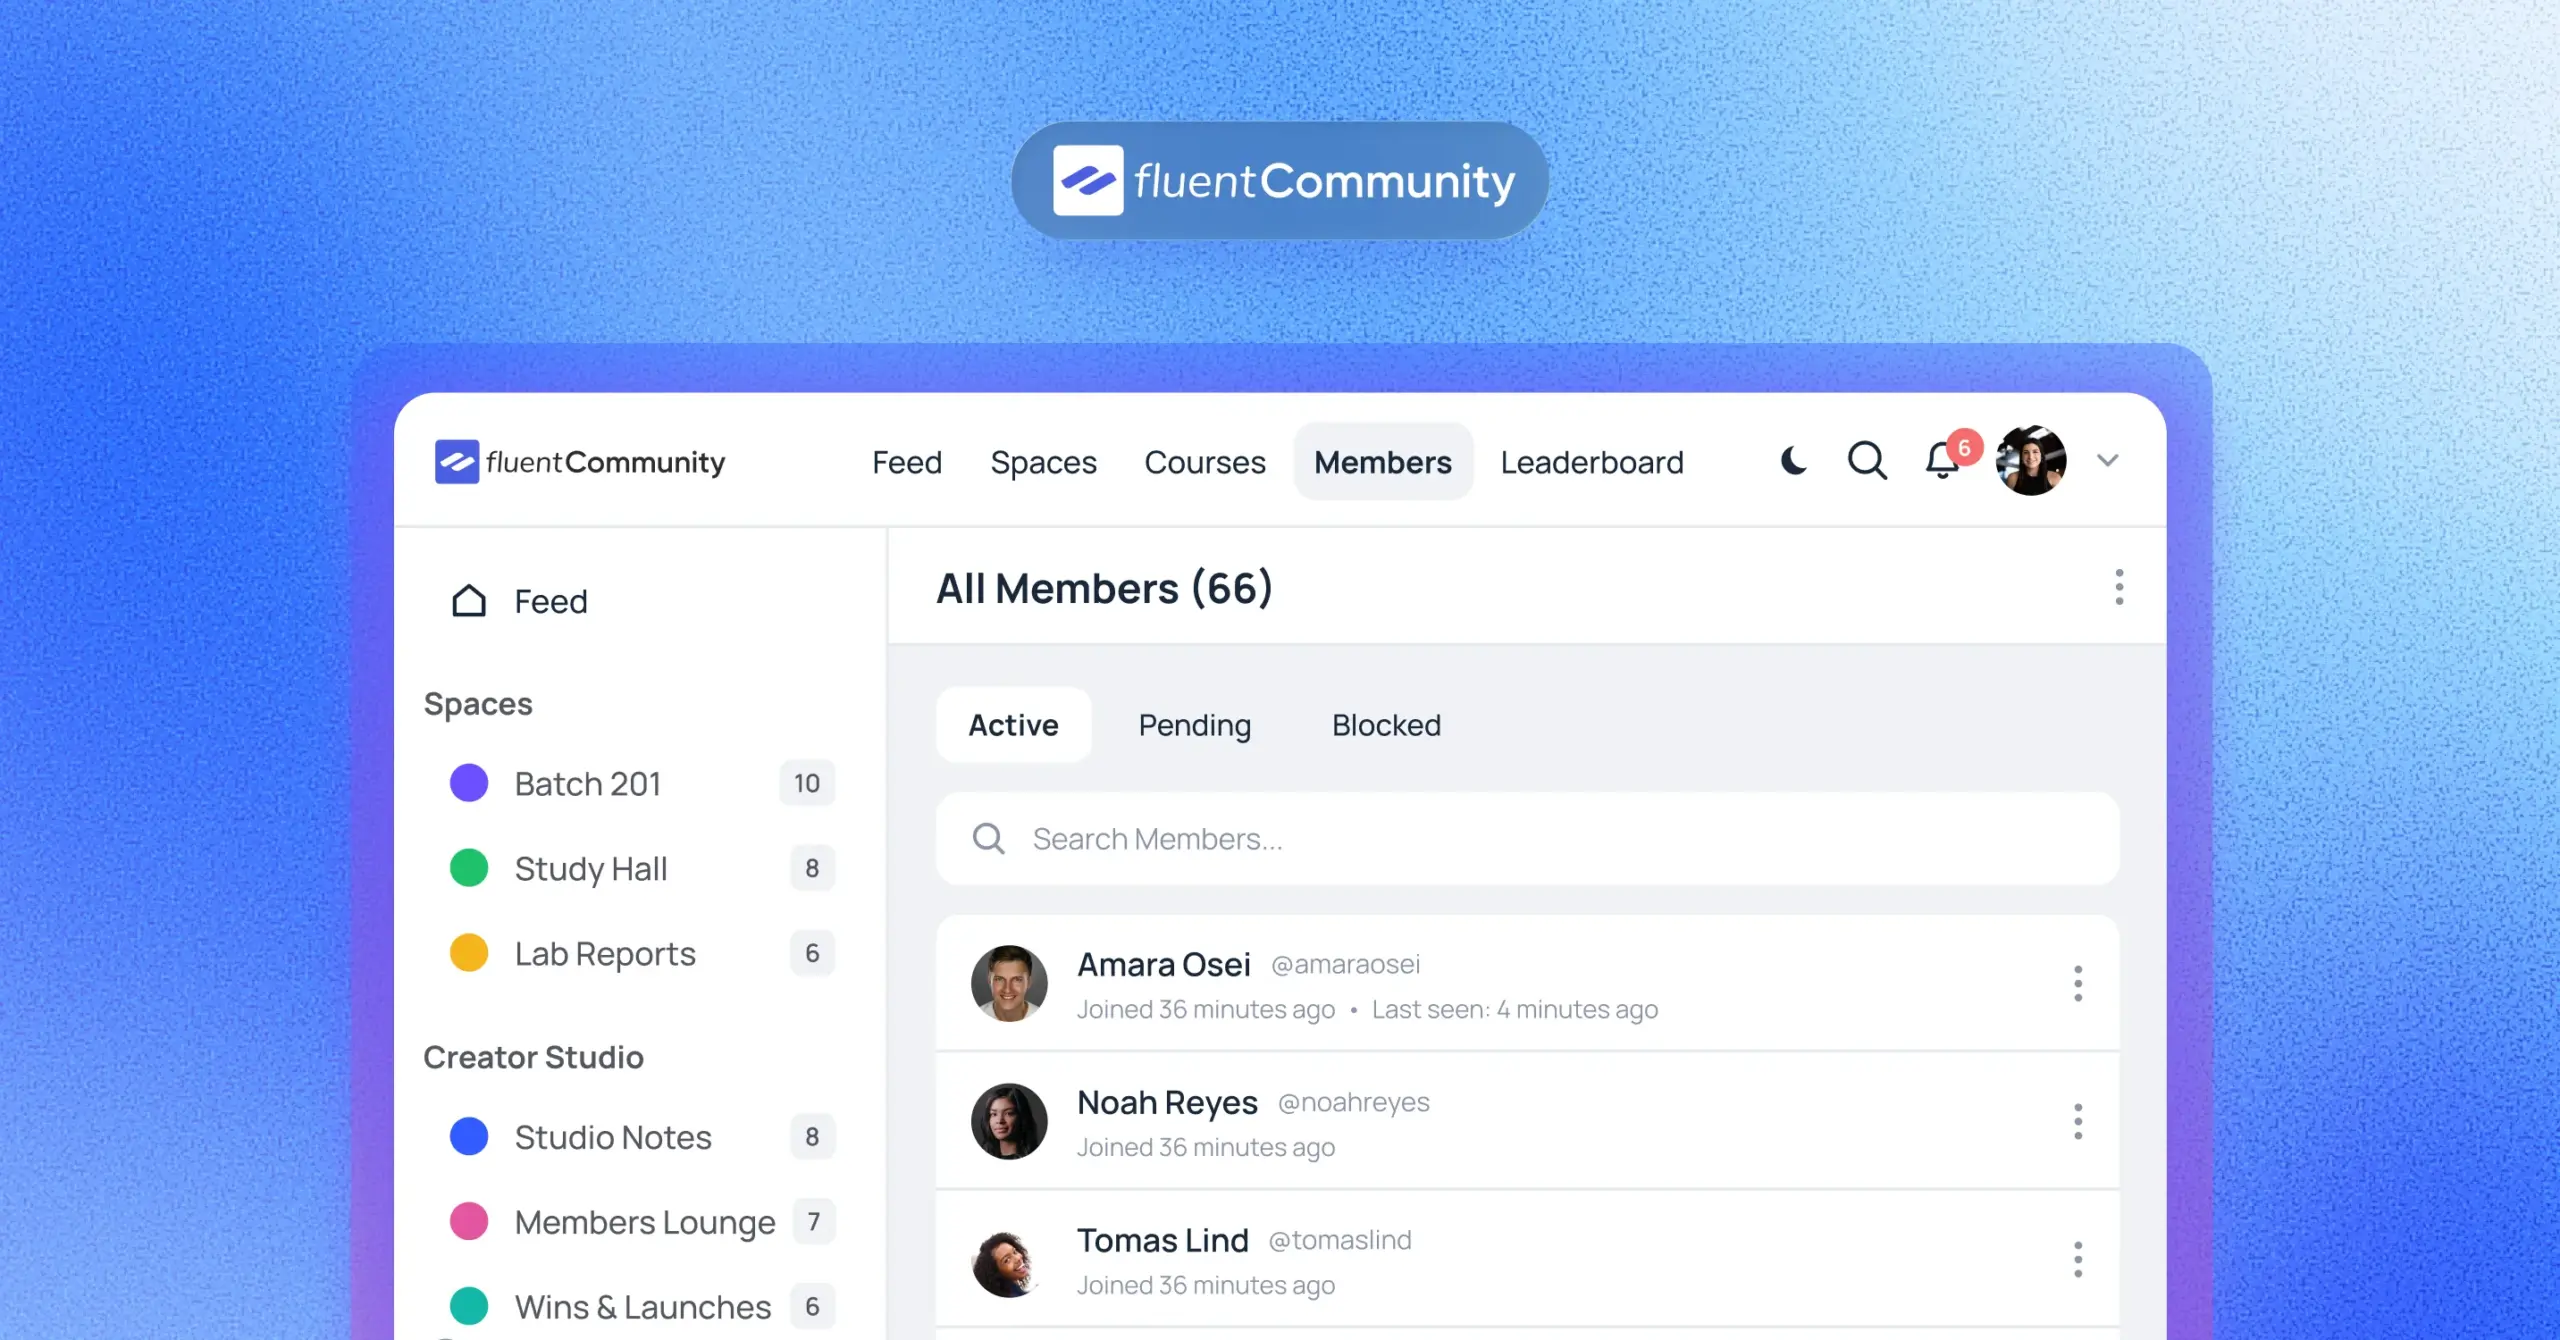
Task: Open the All Members three-dot options menu
Action: click(x=2119, y=587)
